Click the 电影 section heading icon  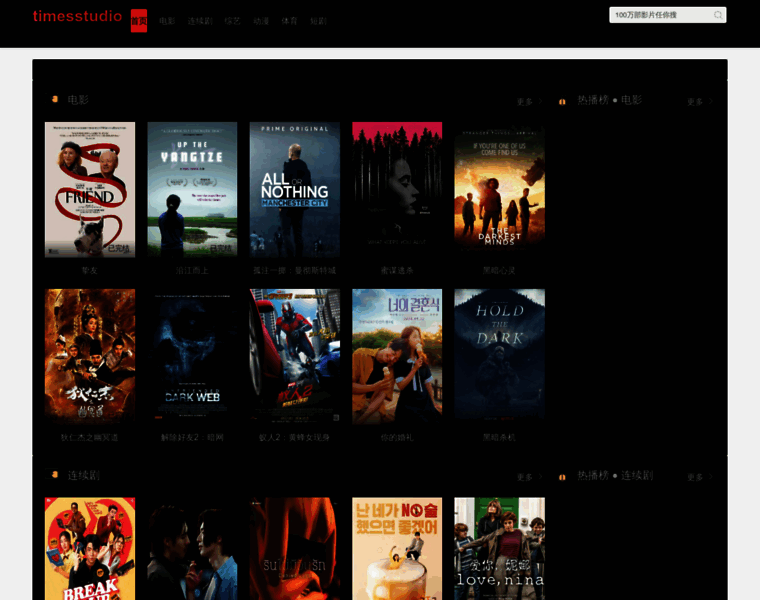click(x=55, y=99)
